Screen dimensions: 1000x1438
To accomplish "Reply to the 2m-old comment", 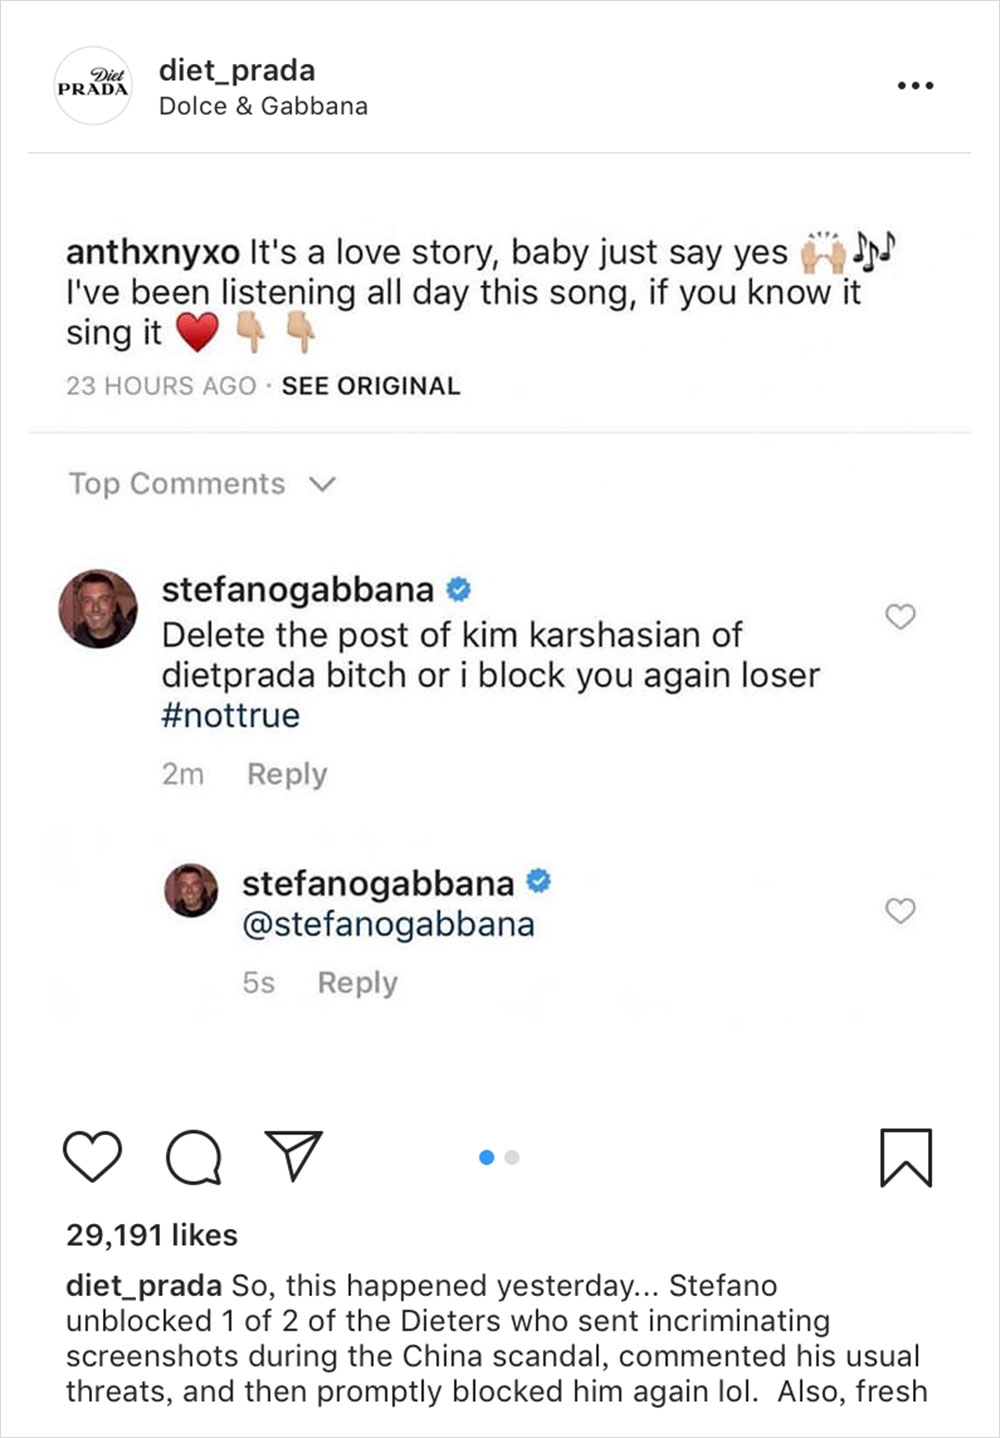I will tap(287, 774).
